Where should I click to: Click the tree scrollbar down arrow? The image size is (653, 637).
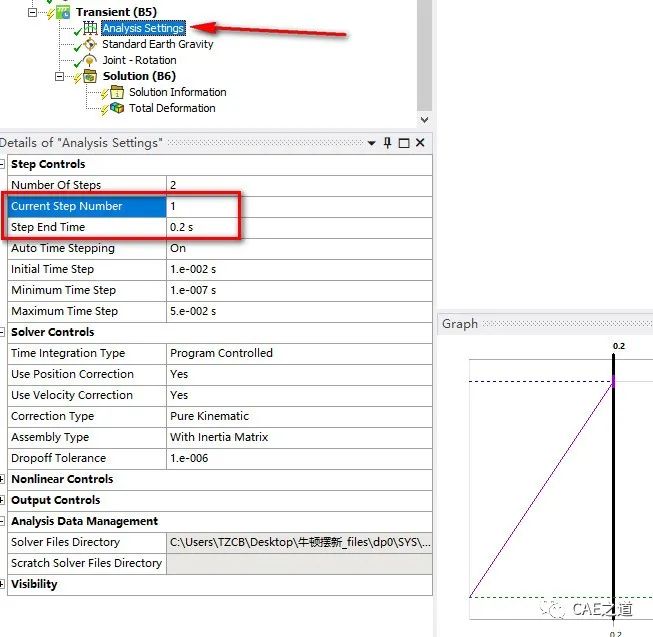(x=424, y=120)
